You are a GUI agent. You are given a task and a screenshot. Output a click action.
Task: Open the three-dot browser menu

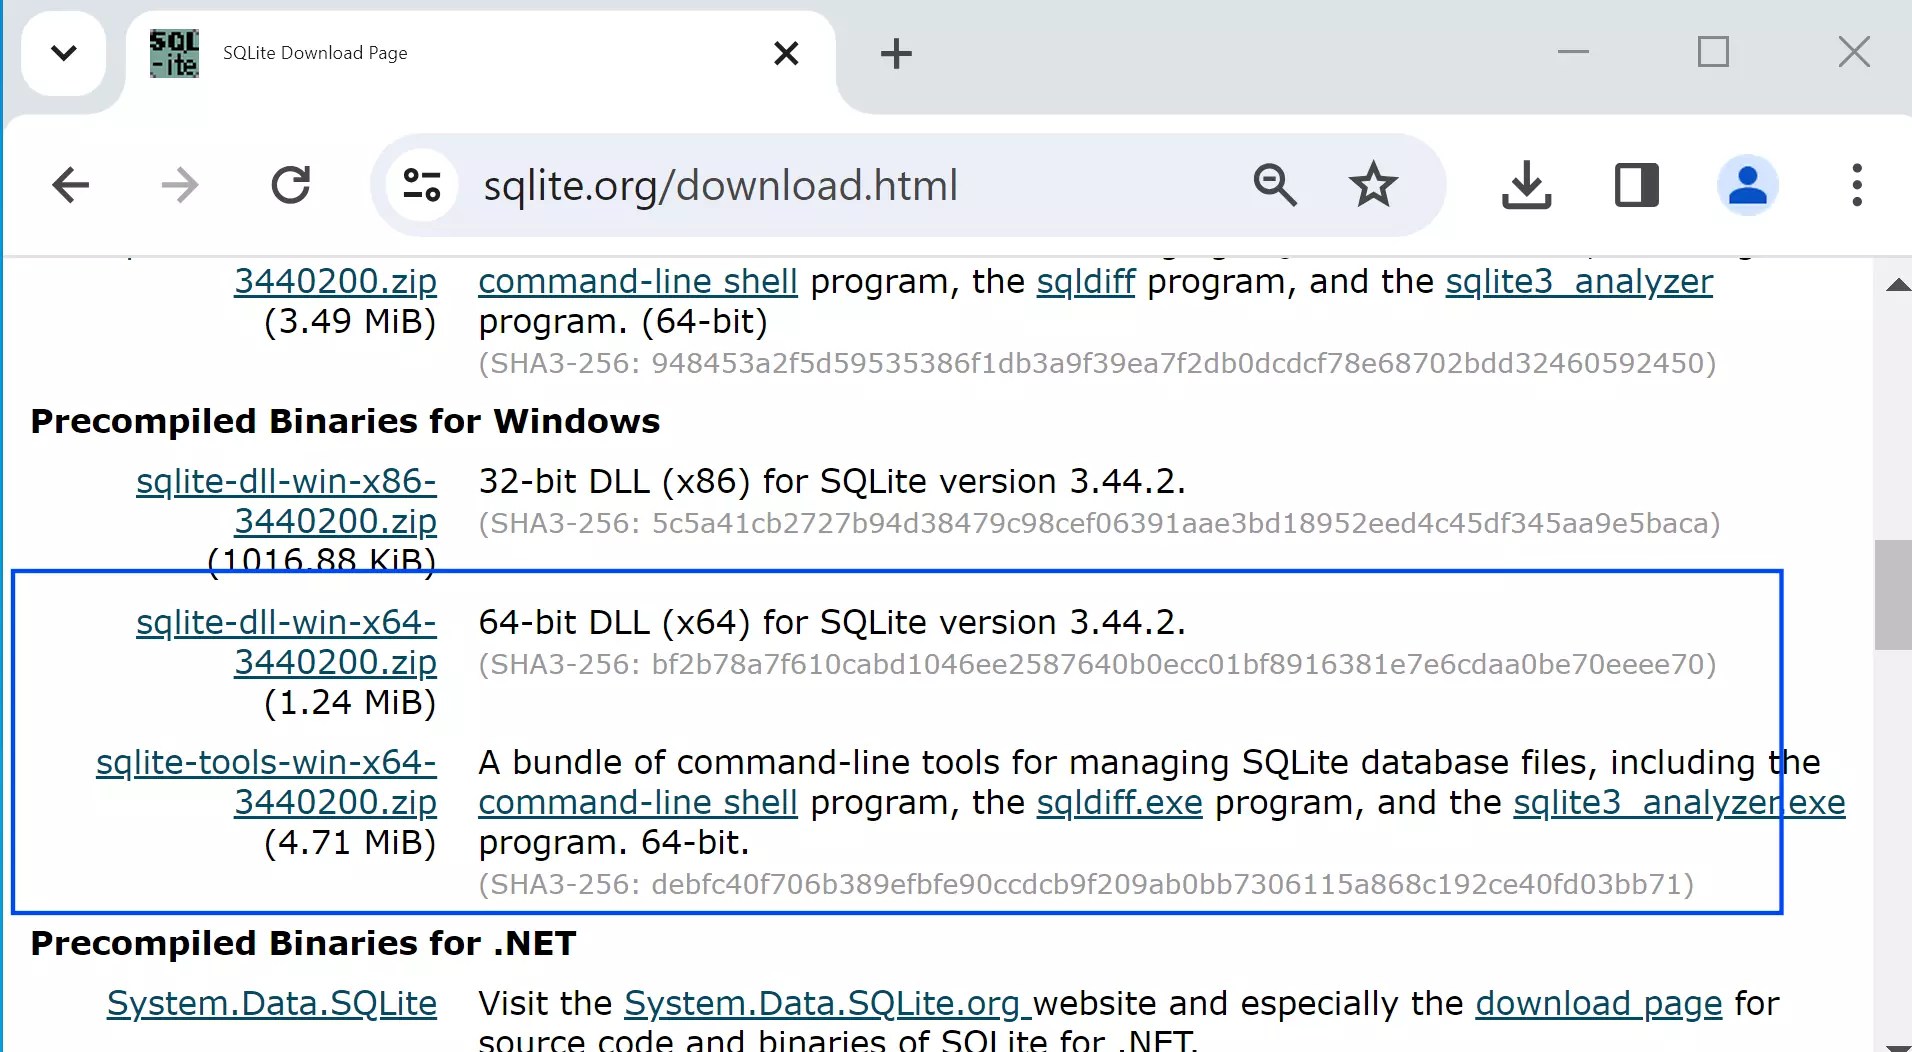pyautogui.click(x=1857, y=185)
